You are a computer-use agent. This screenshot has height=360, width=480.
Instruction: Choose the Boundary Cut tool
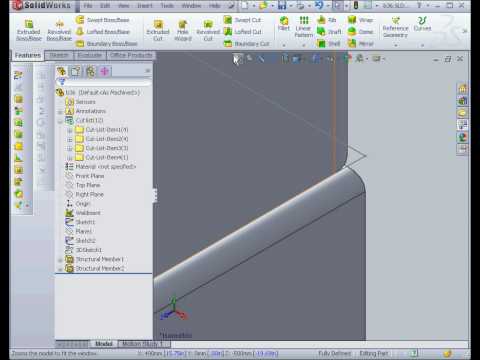pyautogui.click(x=246, y=44)
